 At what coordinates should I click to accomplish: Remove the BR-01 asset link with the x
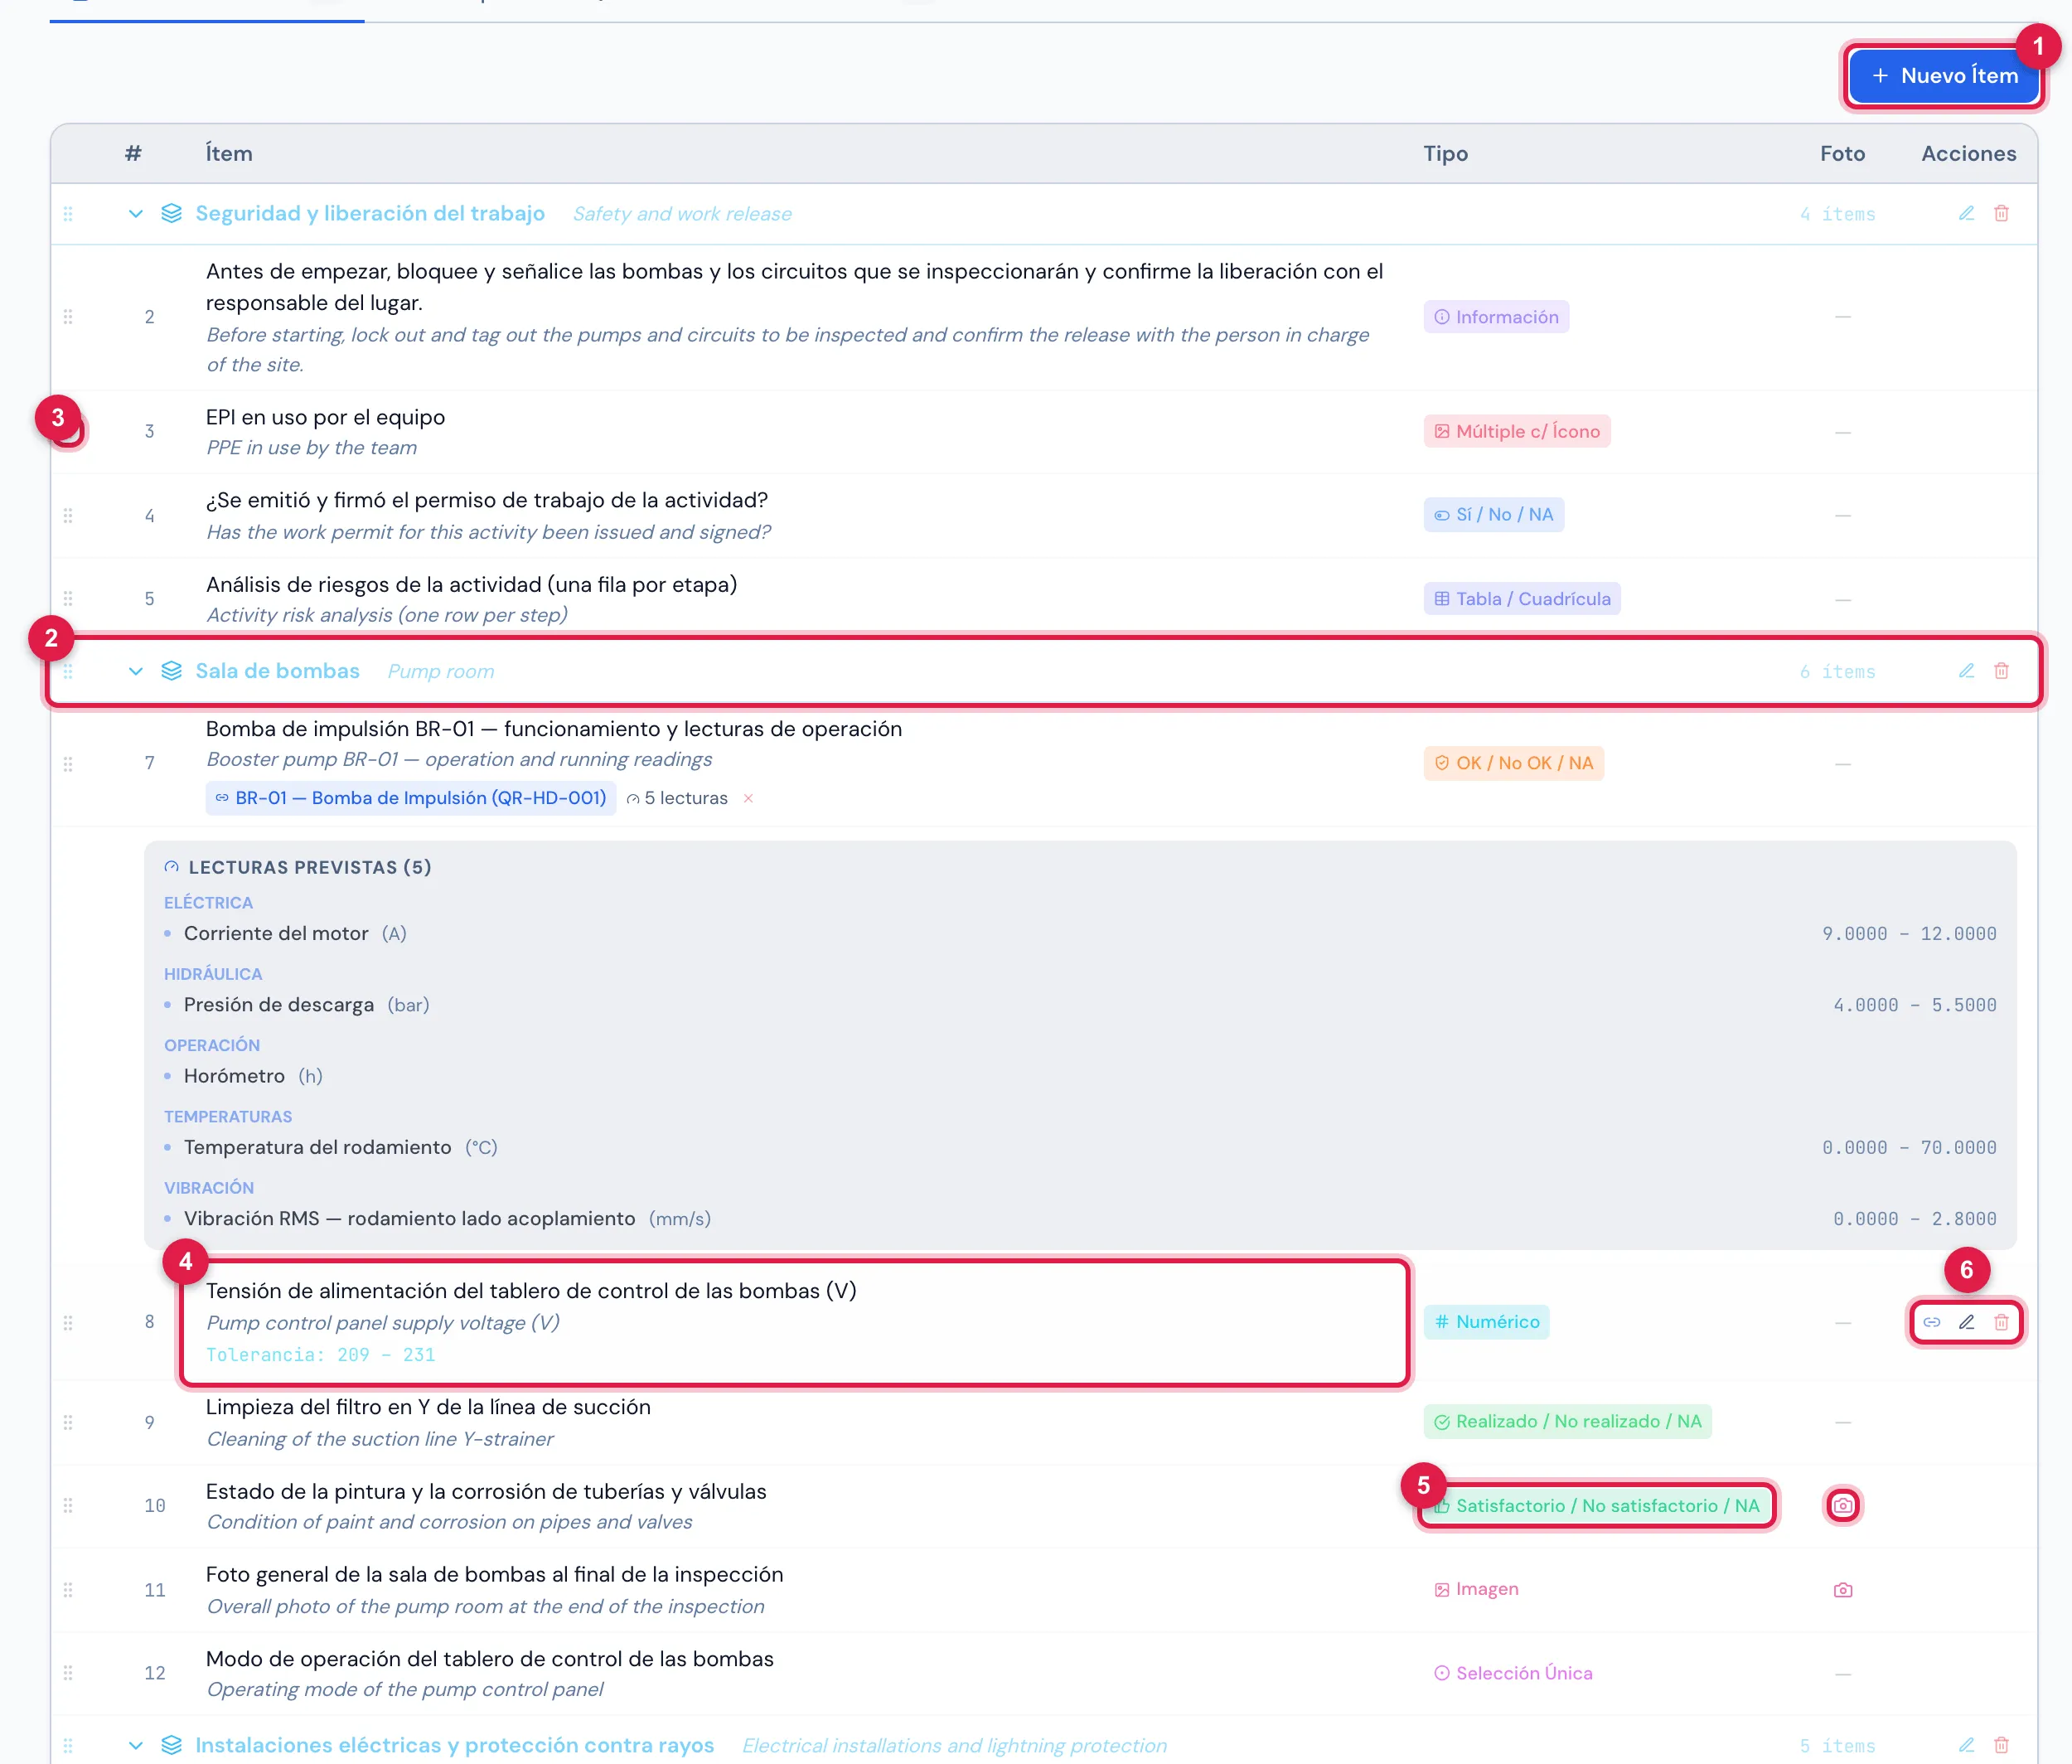tap(748, 798)
